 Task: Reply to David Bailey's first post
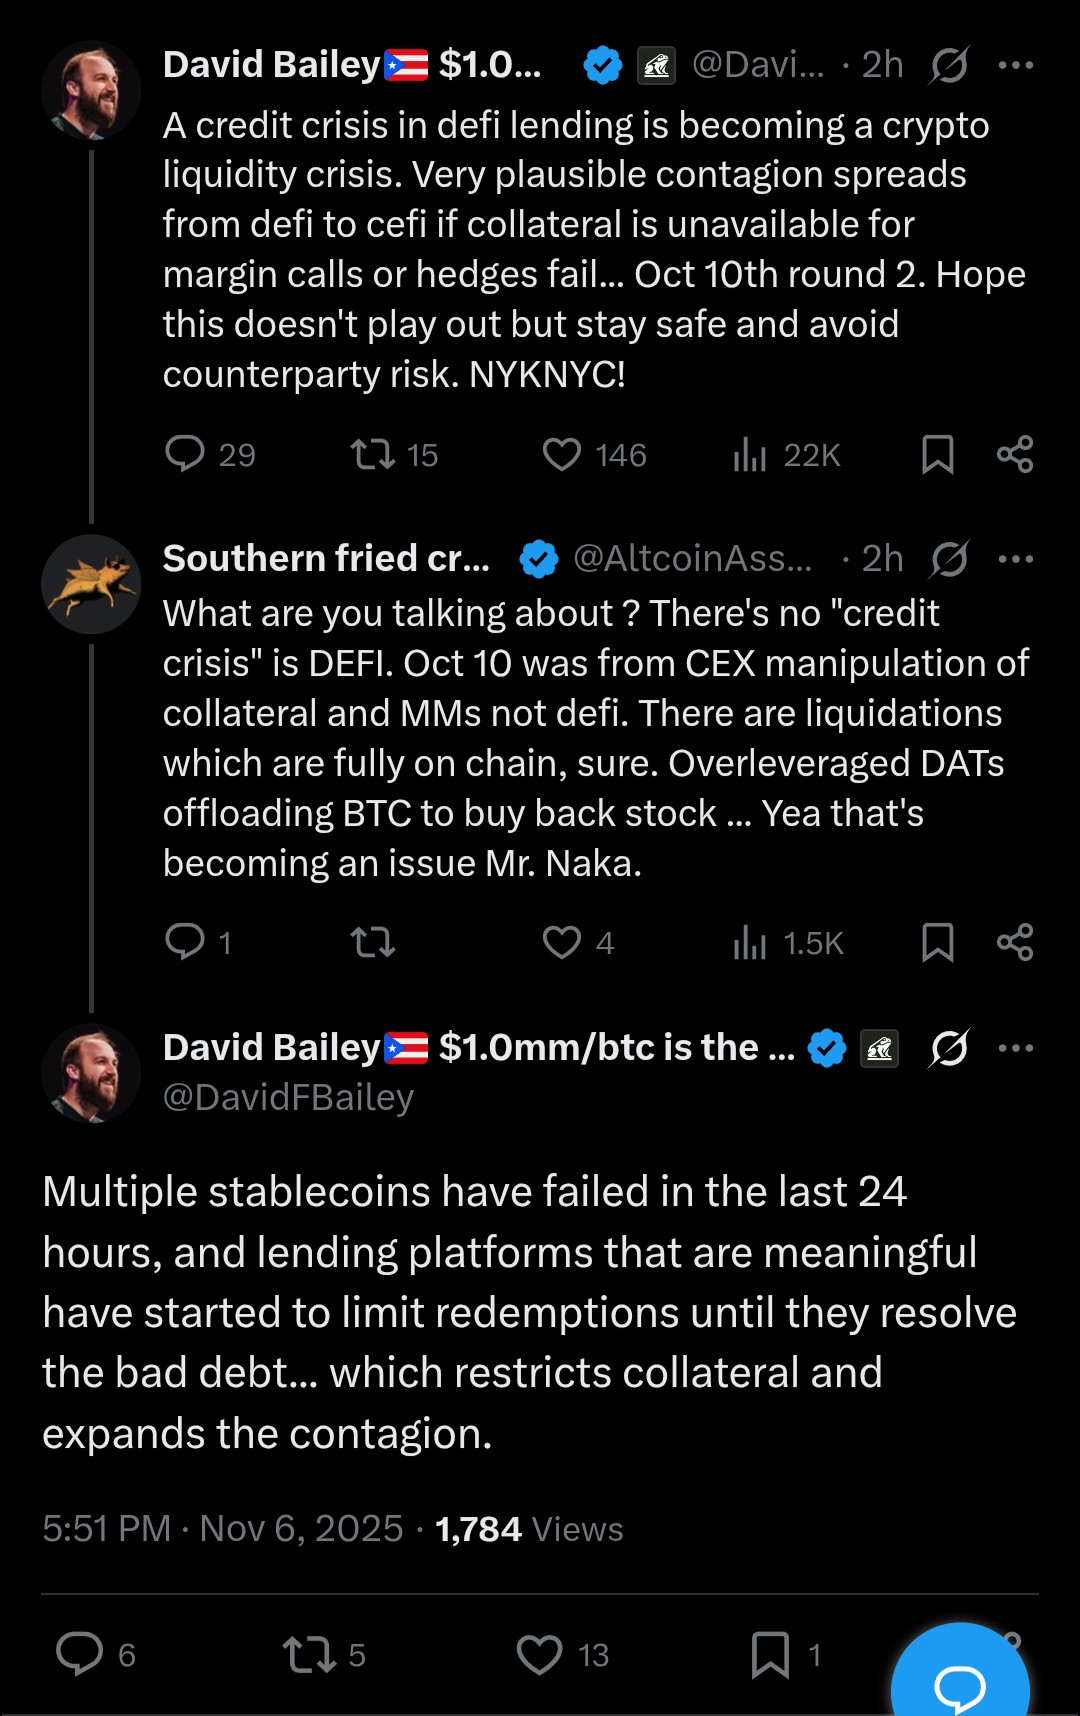(x=185, y=454)
